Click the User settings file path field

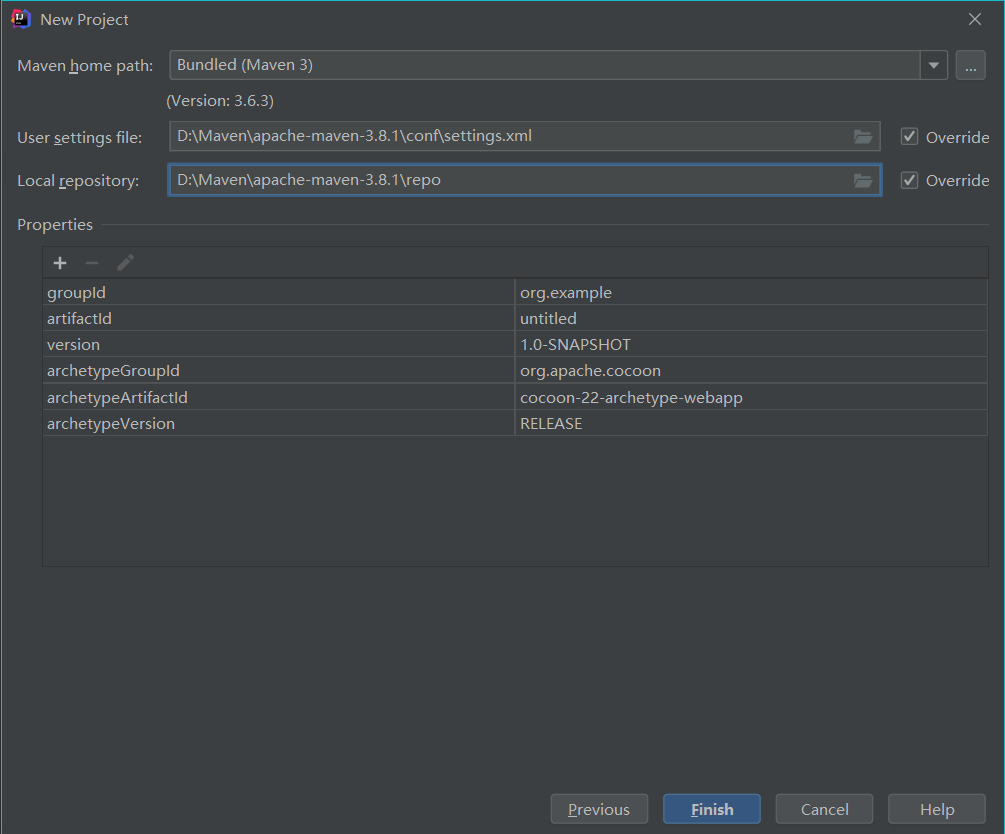pos(524,137)
